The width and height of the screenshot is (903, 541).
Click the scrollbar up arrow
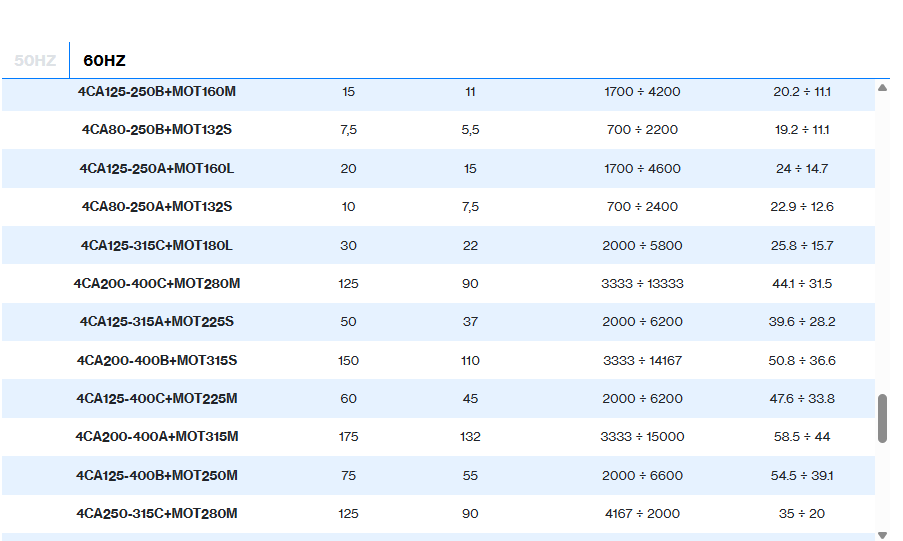pyautogui.click(x=882, y=88)
